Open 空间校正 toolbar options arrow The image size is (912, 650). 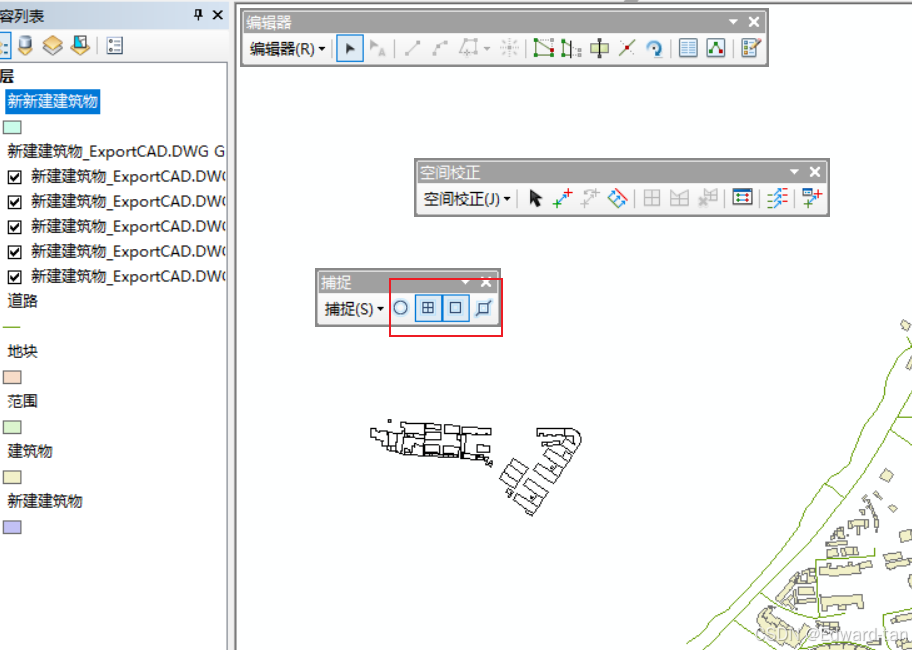pyautogui.click(x=795, y=172)
